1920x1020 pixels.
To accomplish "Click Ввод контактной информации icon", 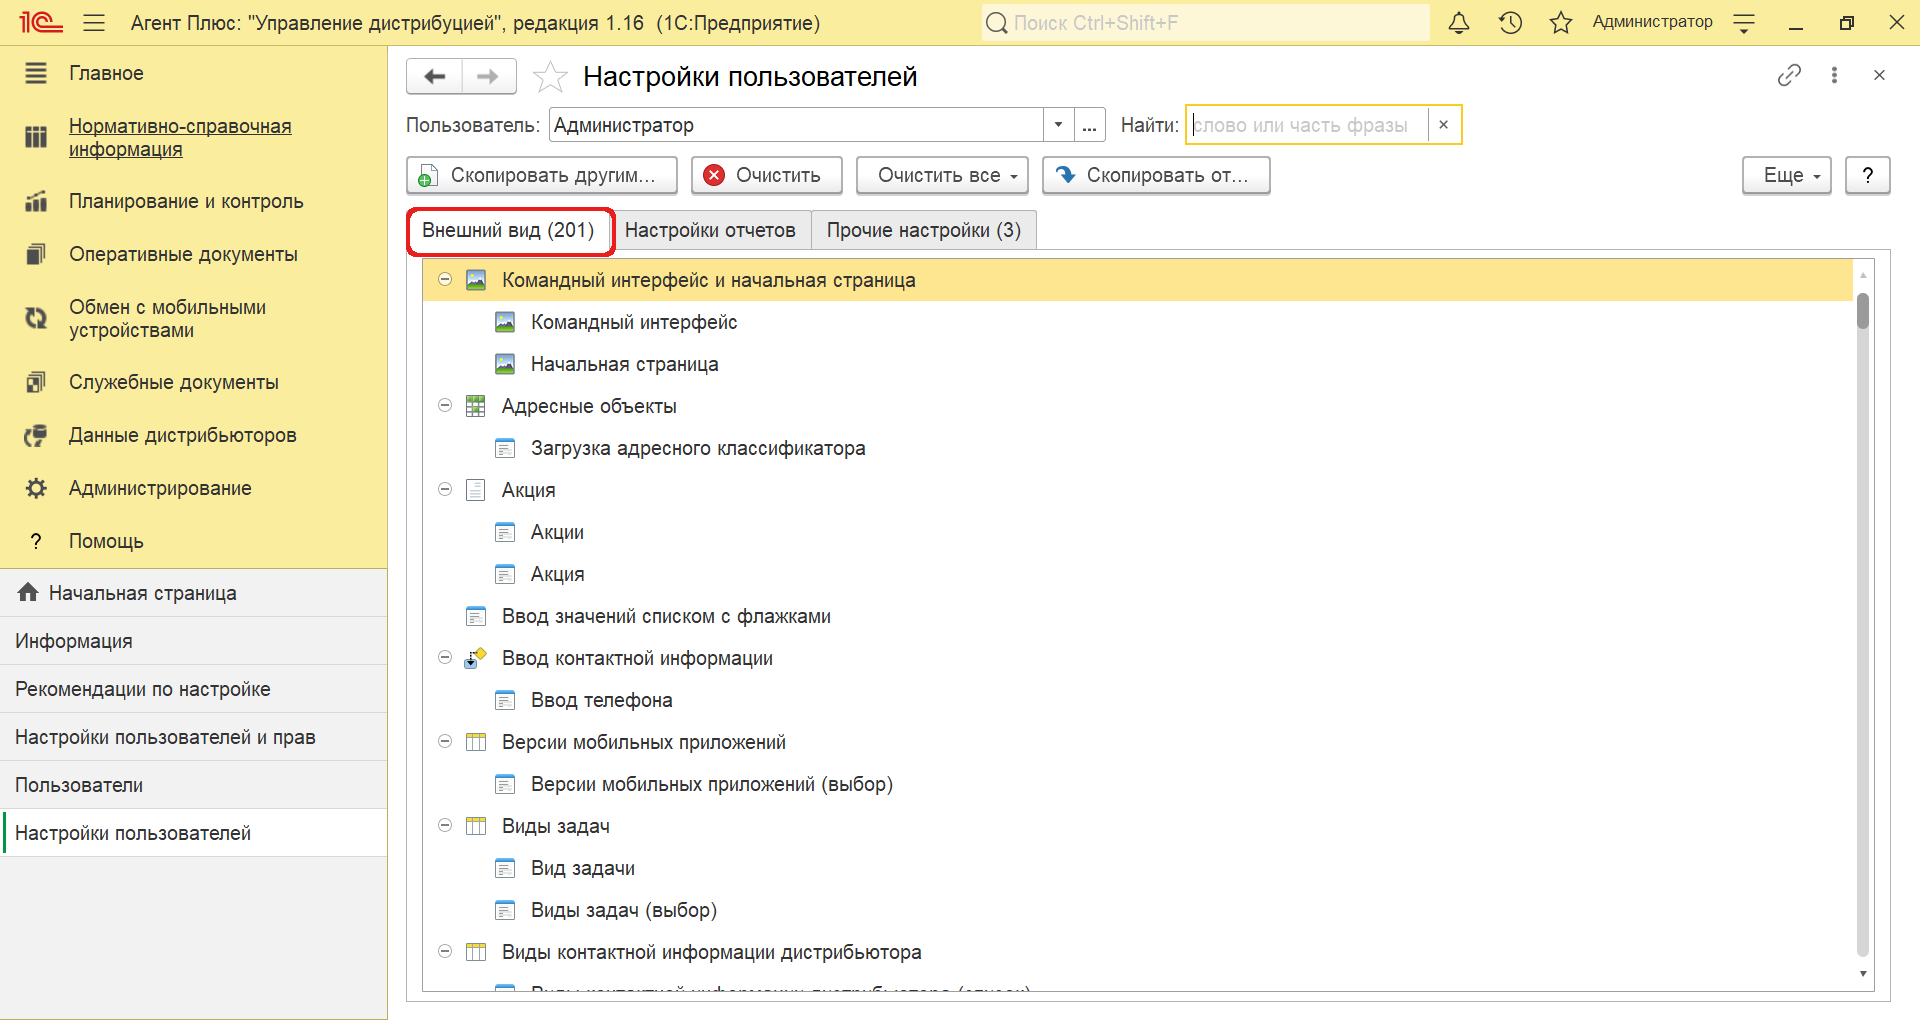I will pos(476,658).
